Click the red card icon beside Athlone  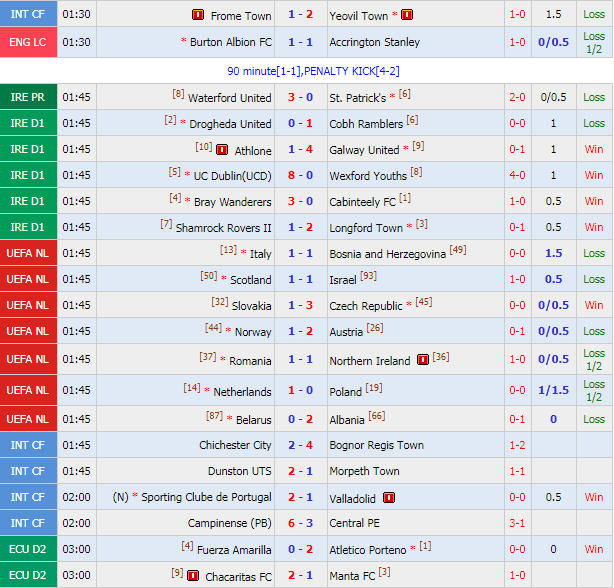pyautogui.click(x=222, y=150)
